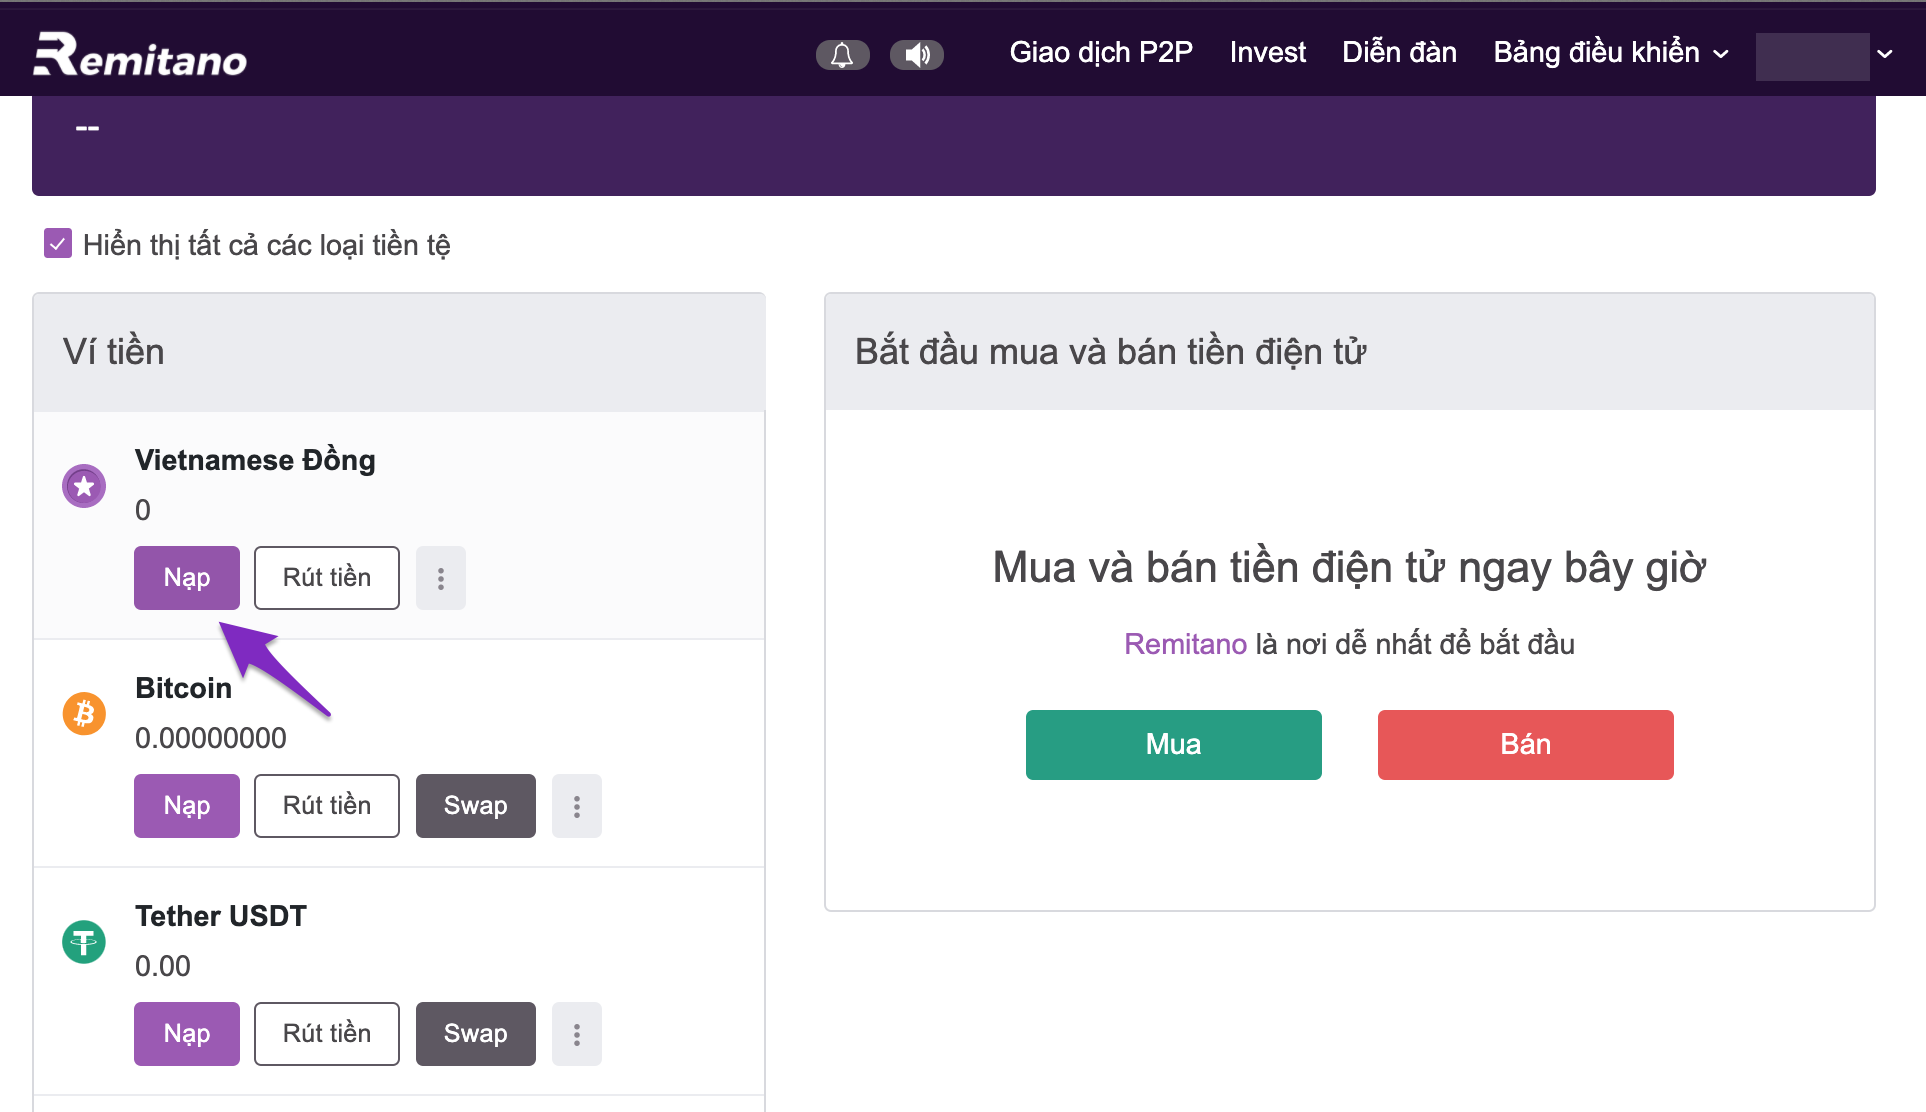
Task: Expand the chevron beside the username field
Action: tap(1885, 55)
